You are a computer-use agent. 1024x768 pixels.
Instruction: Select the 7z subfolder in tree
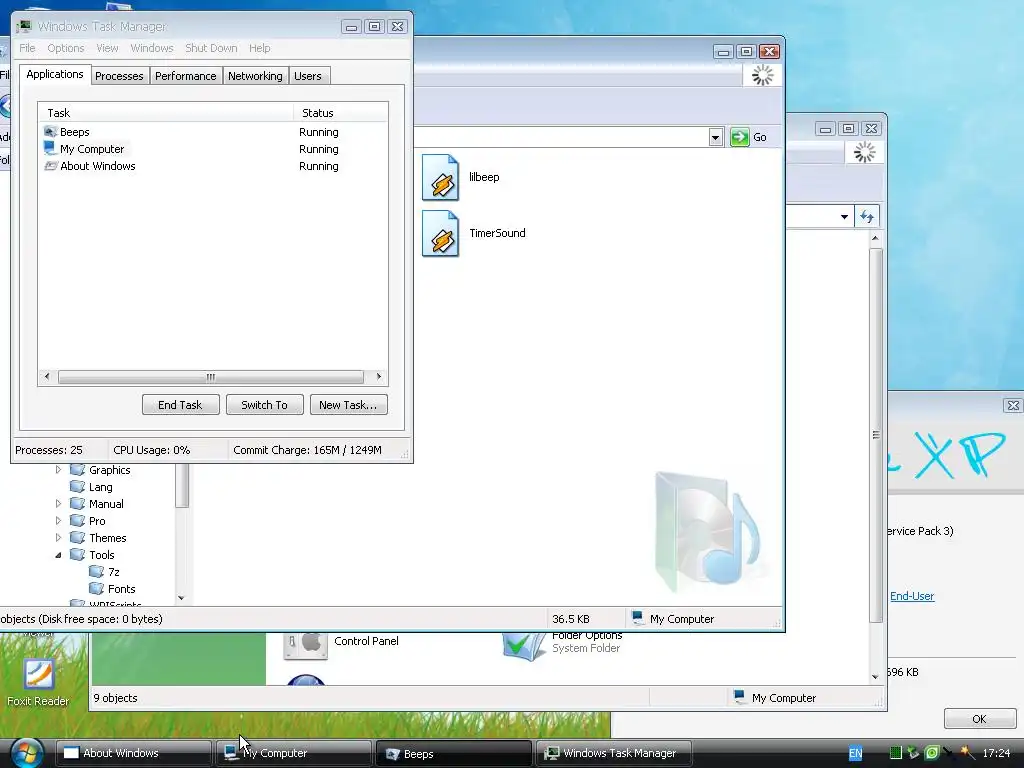104,571
